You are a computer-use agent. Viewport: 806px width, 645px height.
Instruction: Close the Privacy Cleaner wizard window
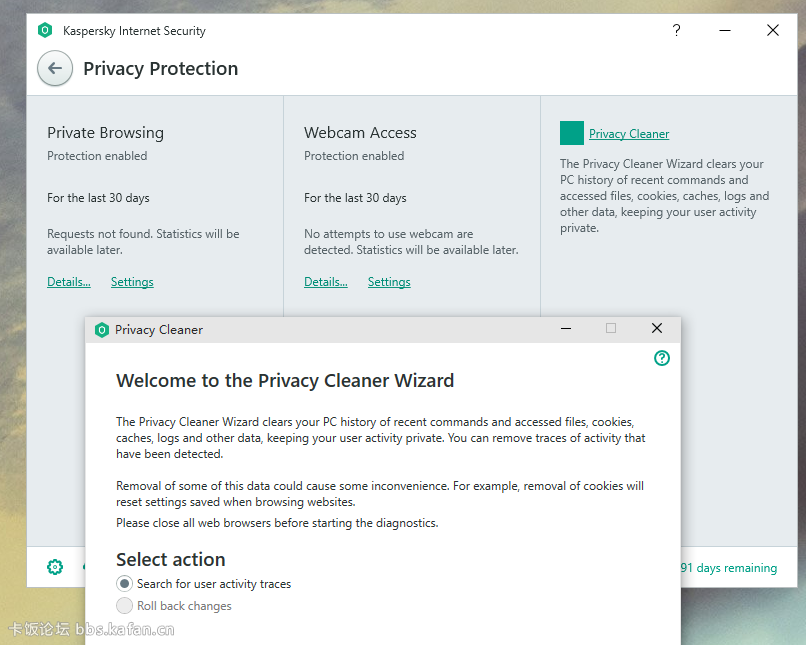click(656, 328)
